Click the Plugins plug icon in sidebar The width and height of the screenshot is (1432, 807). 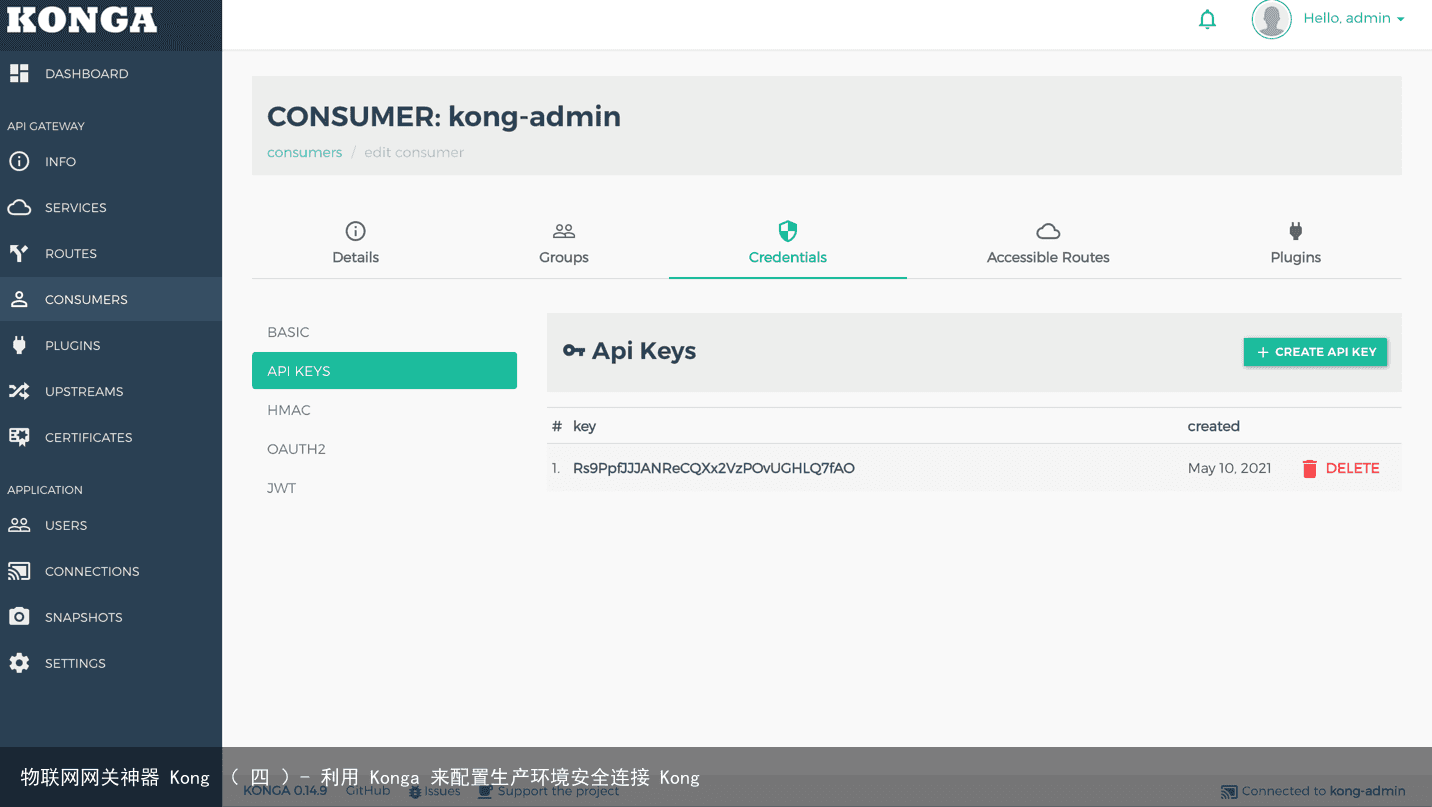[19, 345]
